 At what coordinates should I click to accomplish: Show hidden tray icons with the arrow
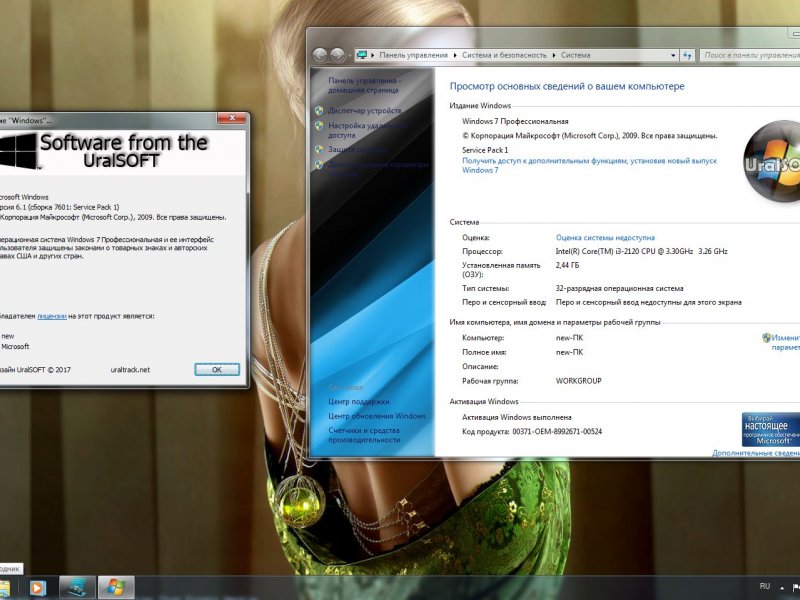[782, 587]
